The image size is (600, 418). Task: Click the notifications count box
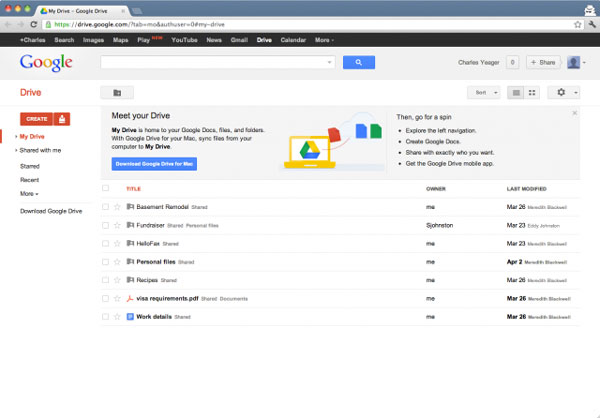point(512,62)
